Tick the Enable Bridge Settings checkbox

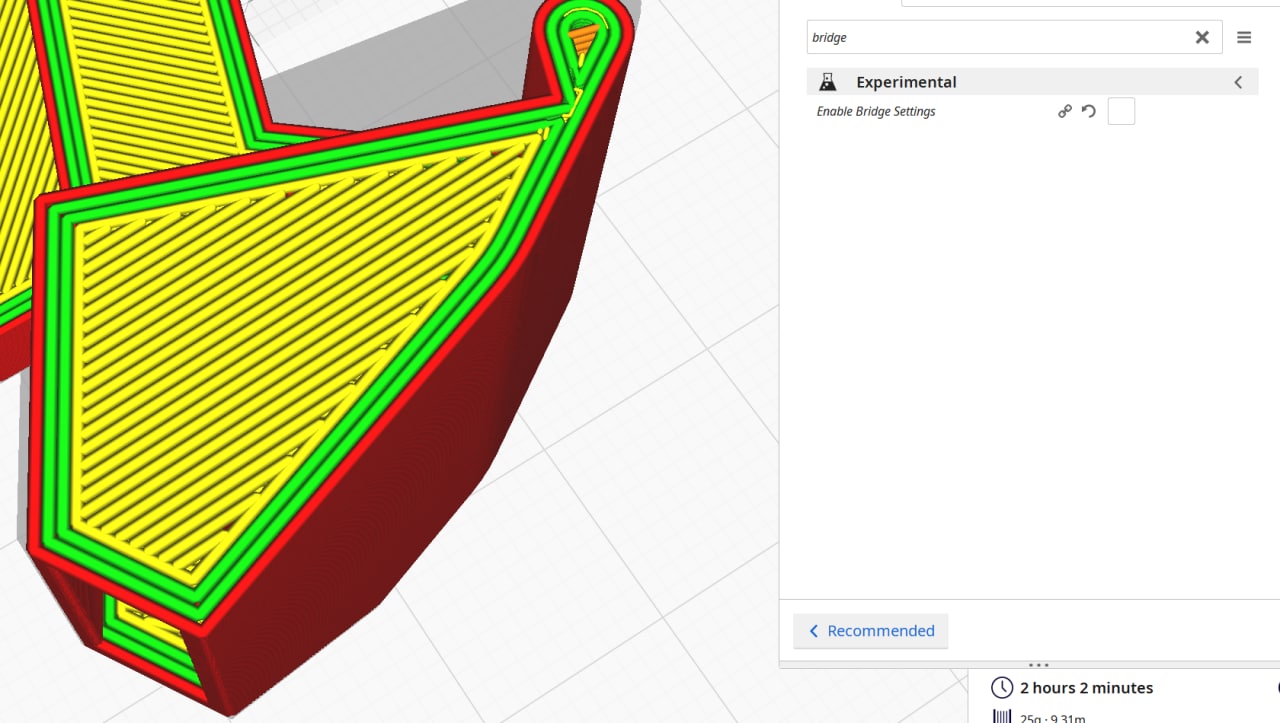(x=1121, y=111)
